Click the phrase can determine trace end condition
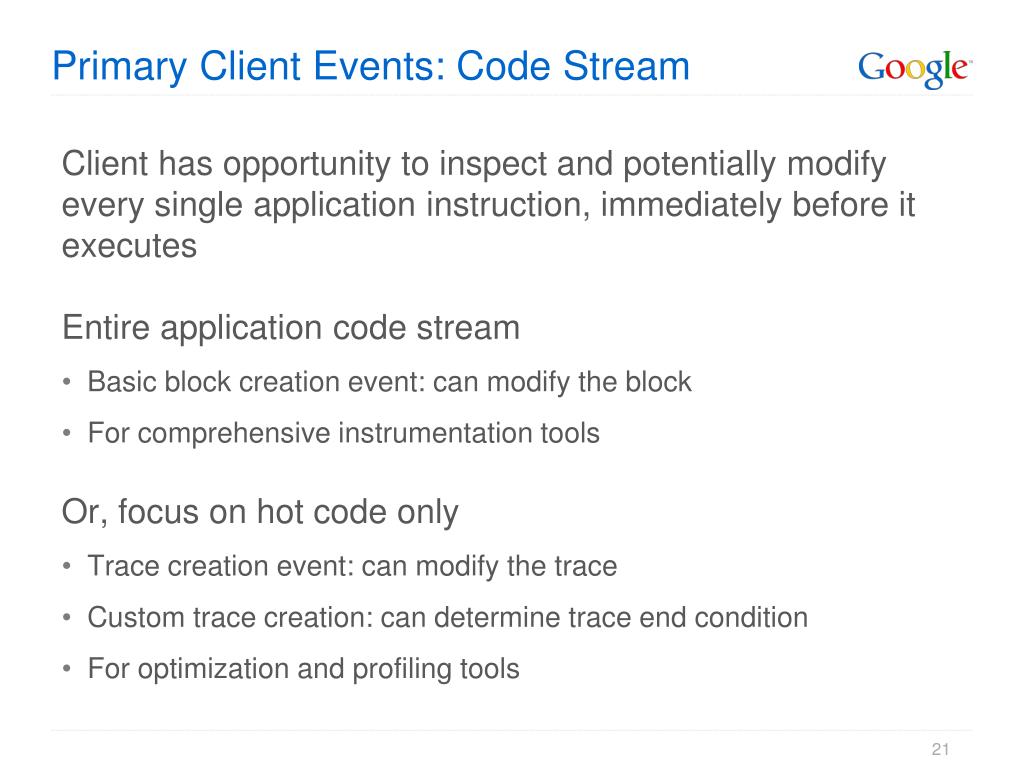This screenshot has width=1024, height=768. [x=594, y=618]
